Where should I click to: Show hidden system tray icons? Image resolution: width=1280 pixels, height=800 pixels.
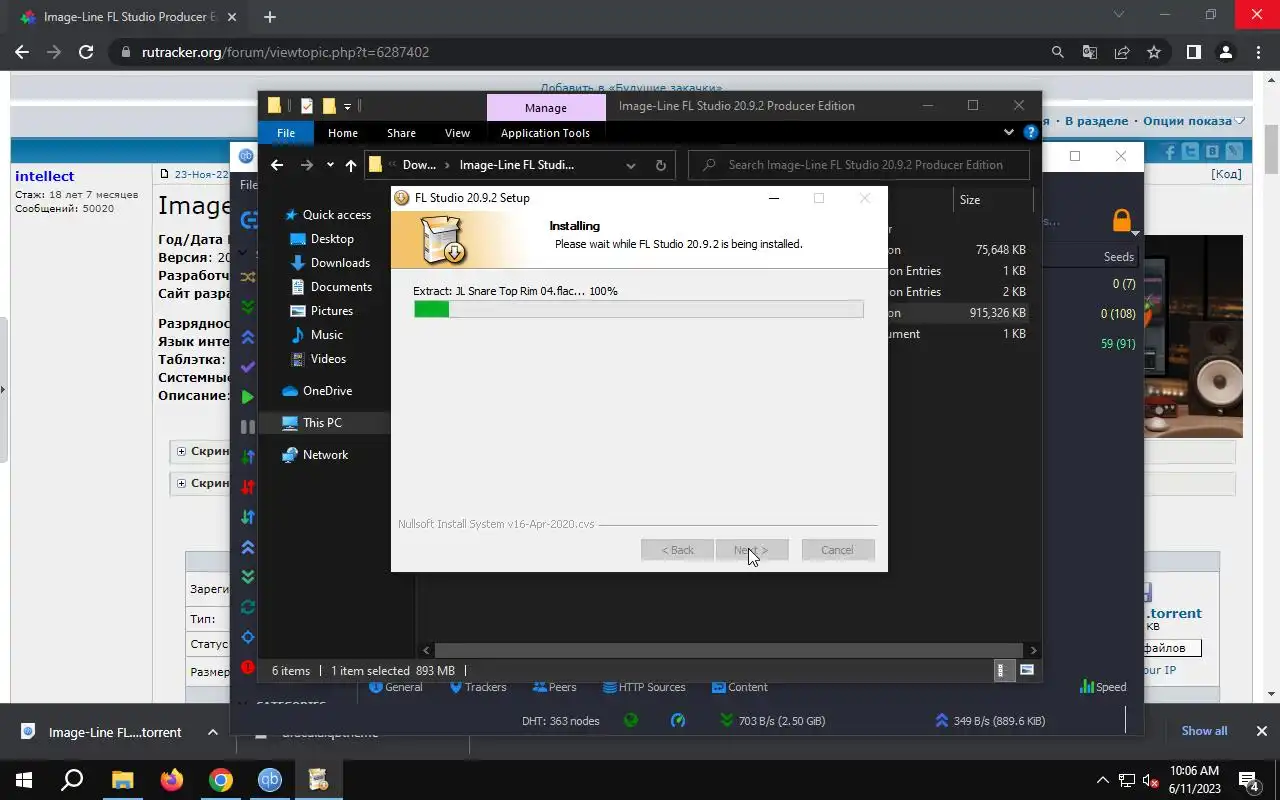pyautogui.click(x=1103, y=780)
